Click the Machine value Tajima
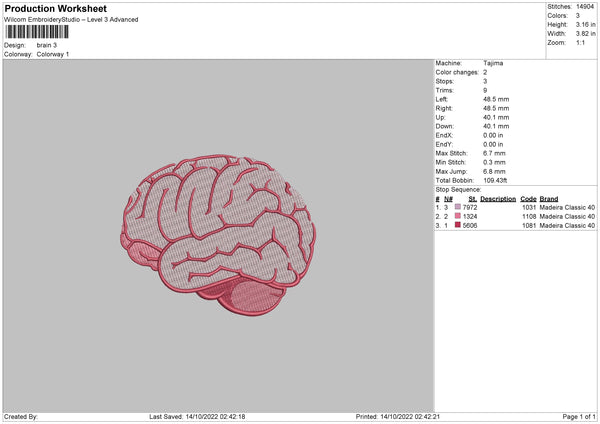 (x=493, y=63)
